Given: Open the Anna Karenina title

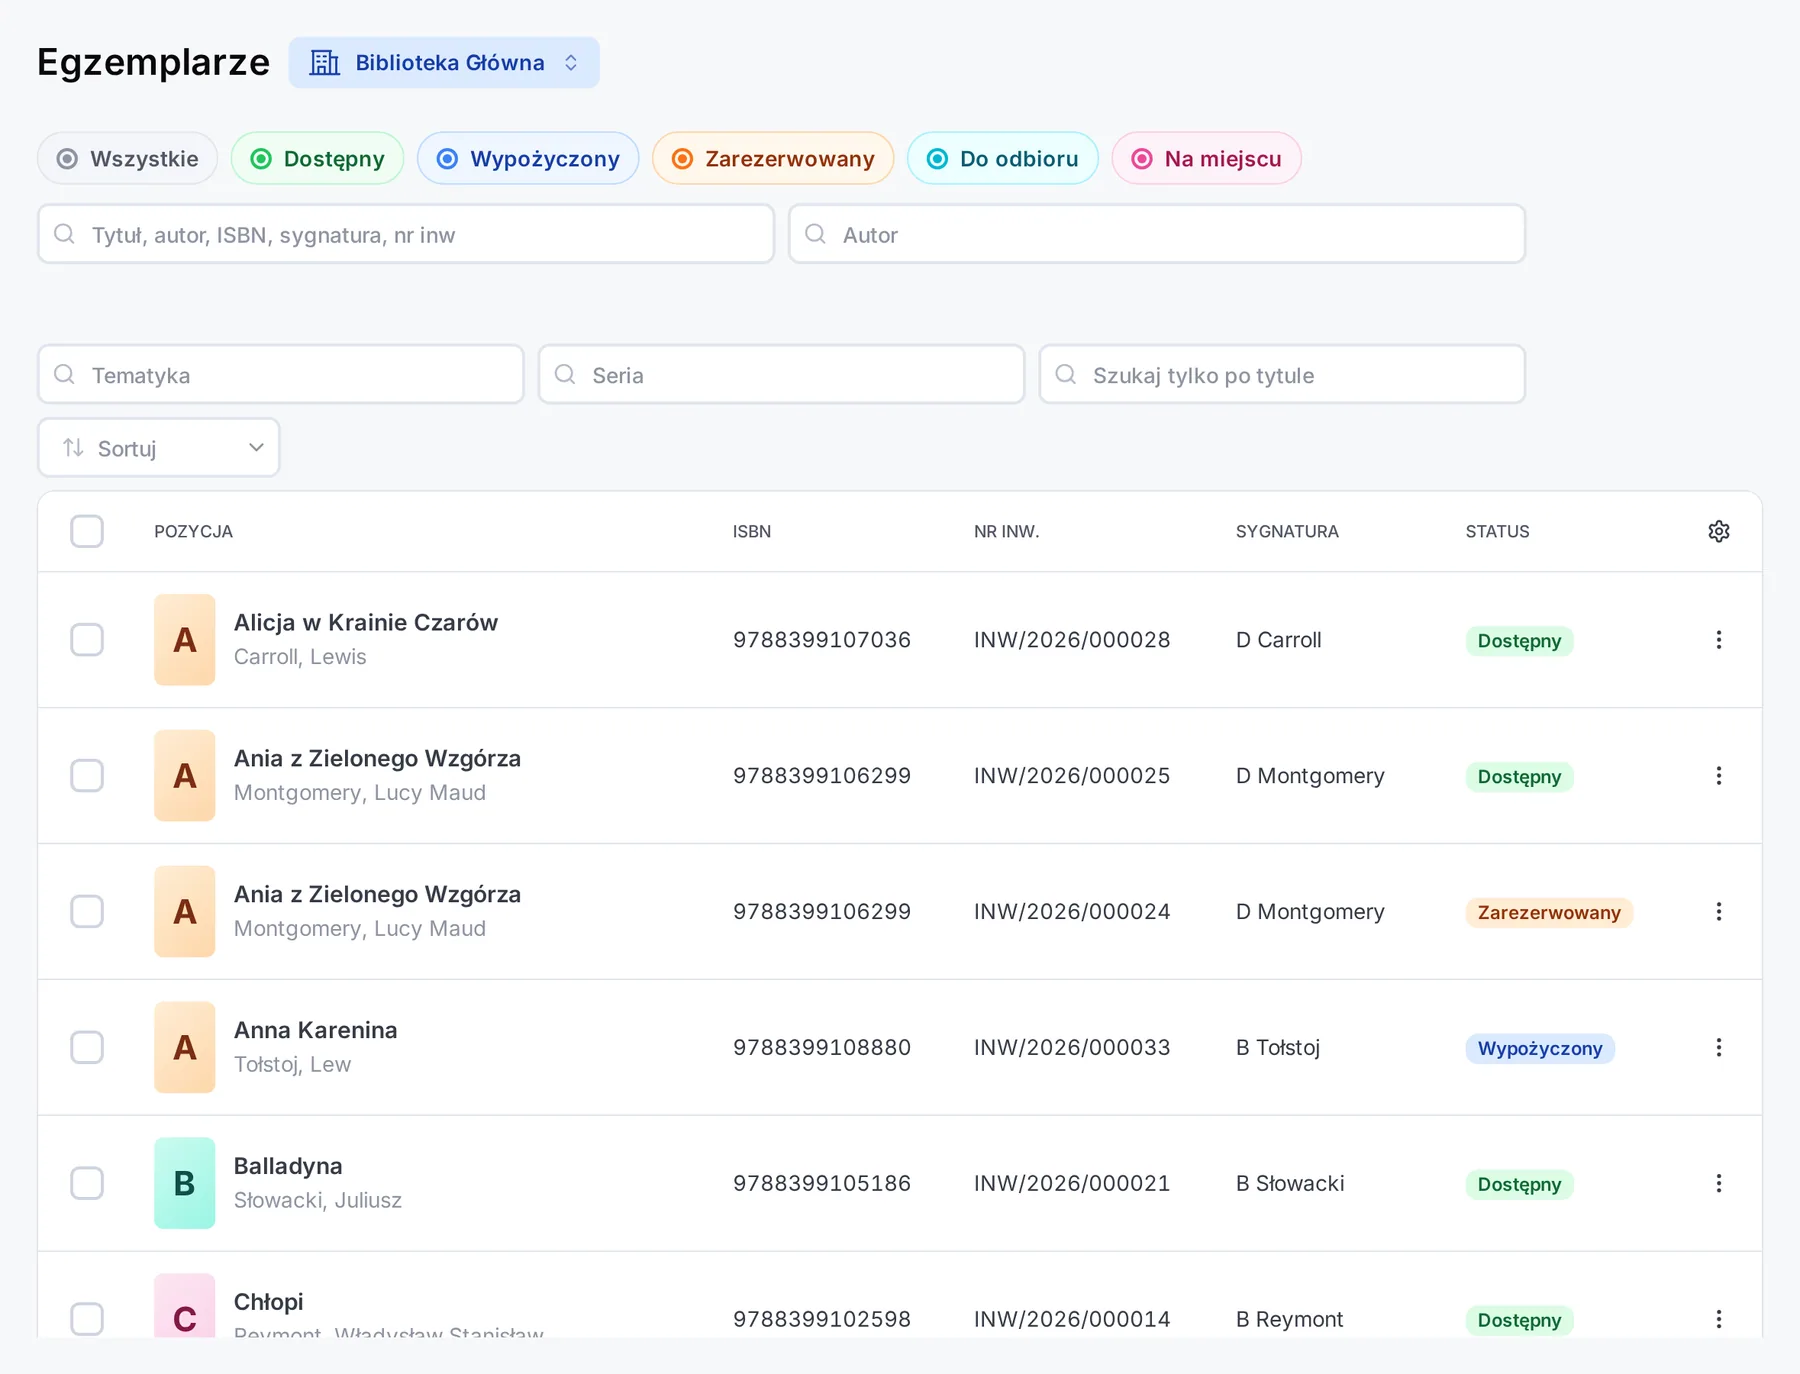Looking at the screenshot, I should tap(316, 1030).
